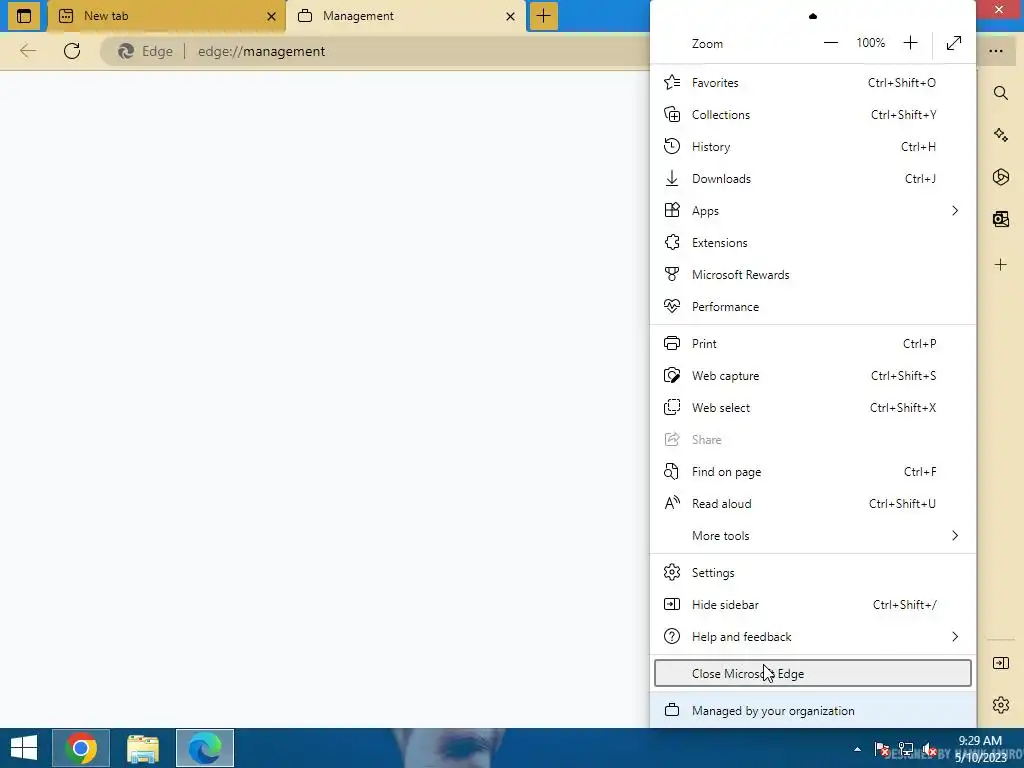Open Managed by your organization

click(812, 711)
